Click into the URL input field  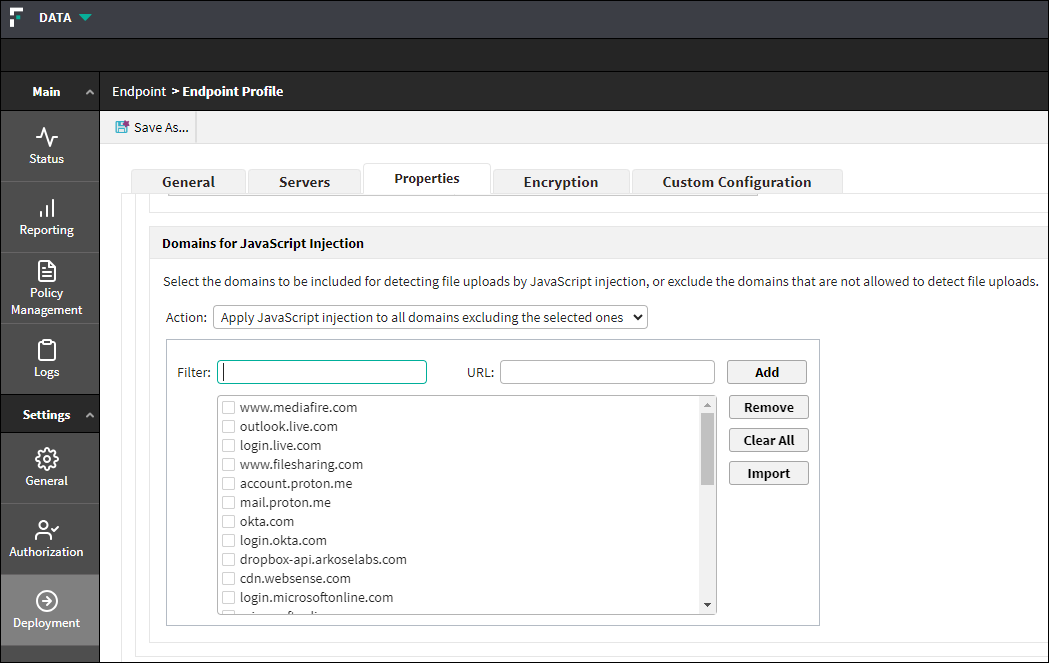607,373
